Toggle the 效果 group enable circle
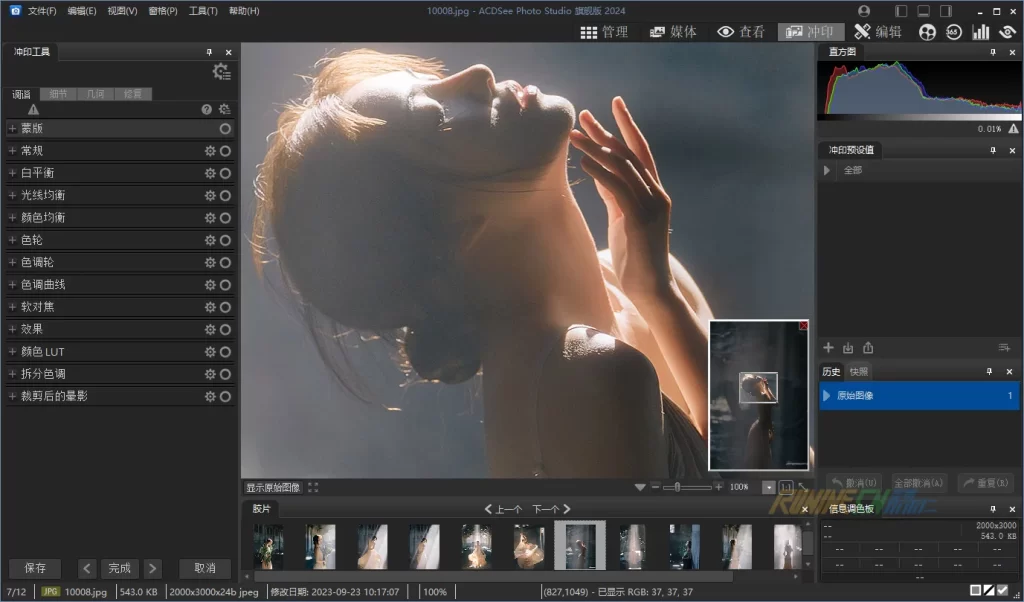 (225, 330)
